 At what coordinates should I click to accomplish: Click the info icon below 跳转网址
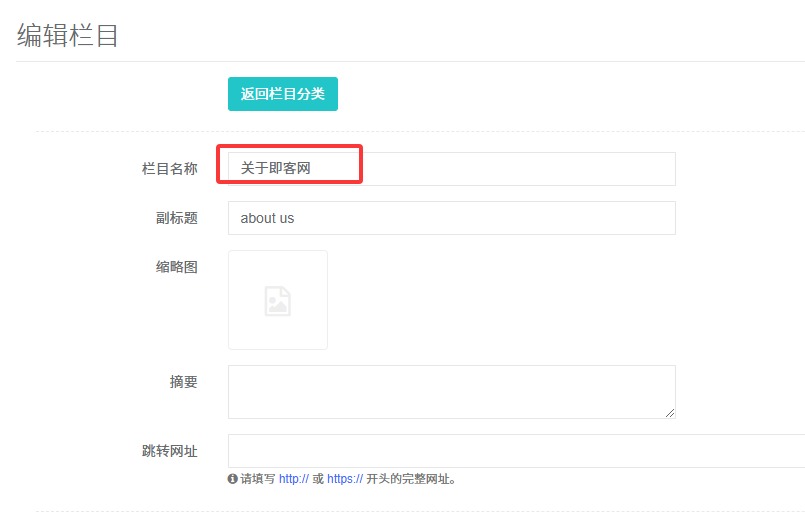[233, 479]
